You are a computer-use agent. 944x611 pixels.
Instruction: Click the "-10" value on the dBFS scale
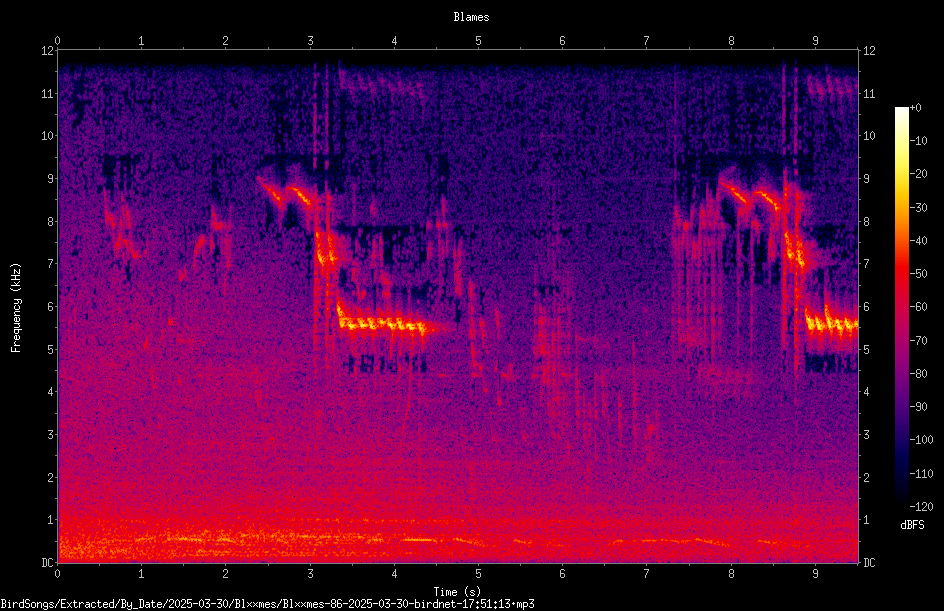918,141
